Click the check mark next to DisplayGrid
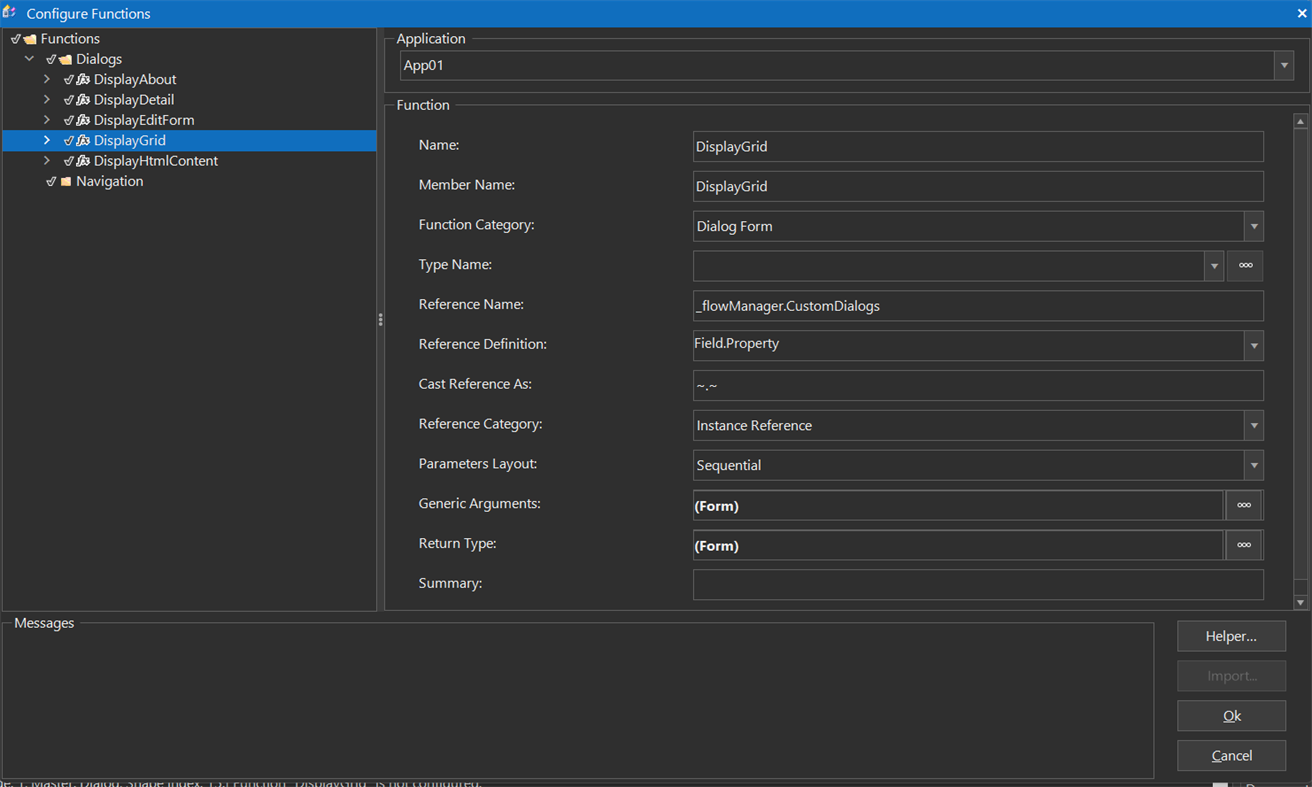1312x787 pixels. (69, 141)
